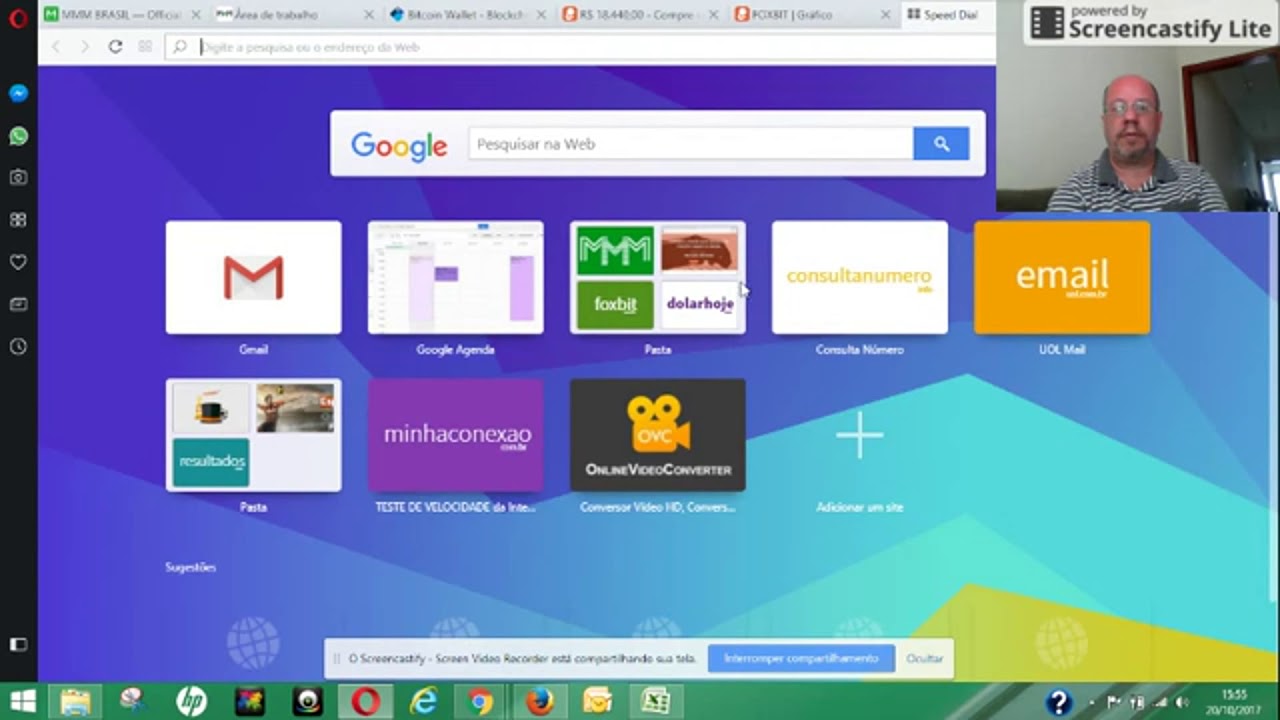Open File Explorer from the taskbar
Screen dimensions: 1280x720
pyautogui.click(x=75, y=701)
